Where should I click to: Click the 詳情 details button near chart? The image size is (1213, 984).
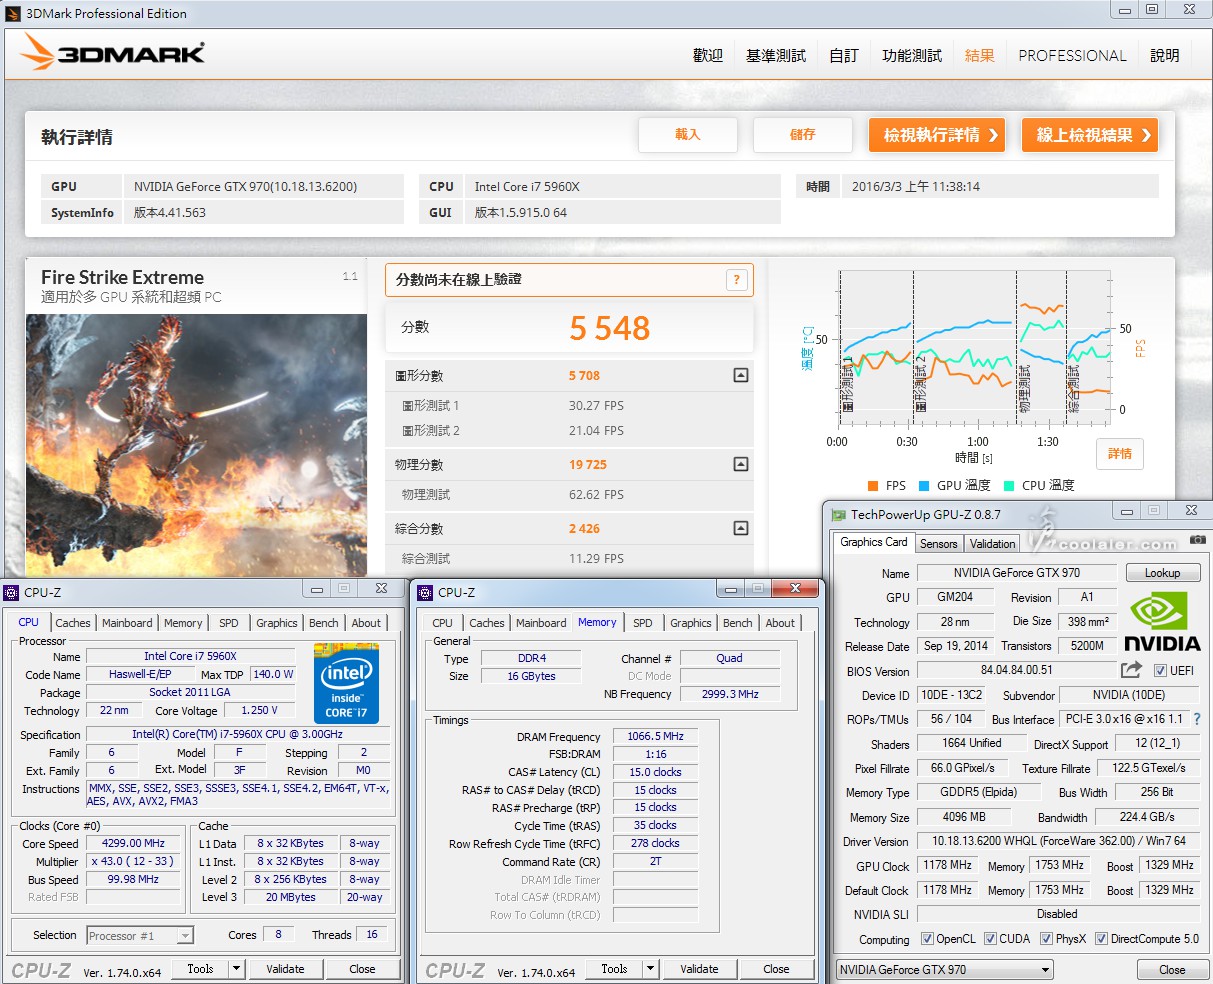(x=1120, y=454)
